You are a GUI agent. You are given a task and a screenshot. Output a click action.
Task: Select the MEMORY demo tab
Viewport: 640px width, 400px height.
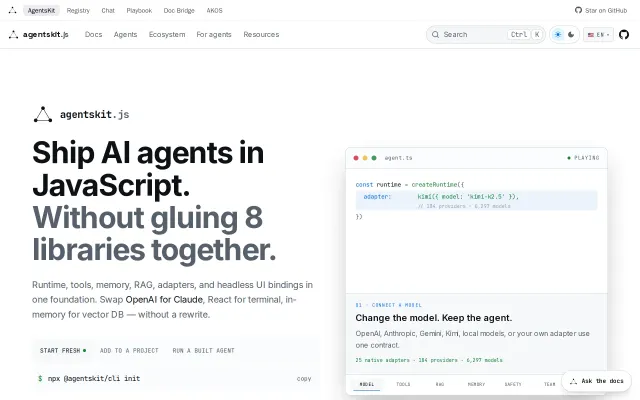(x=476, y=384)
